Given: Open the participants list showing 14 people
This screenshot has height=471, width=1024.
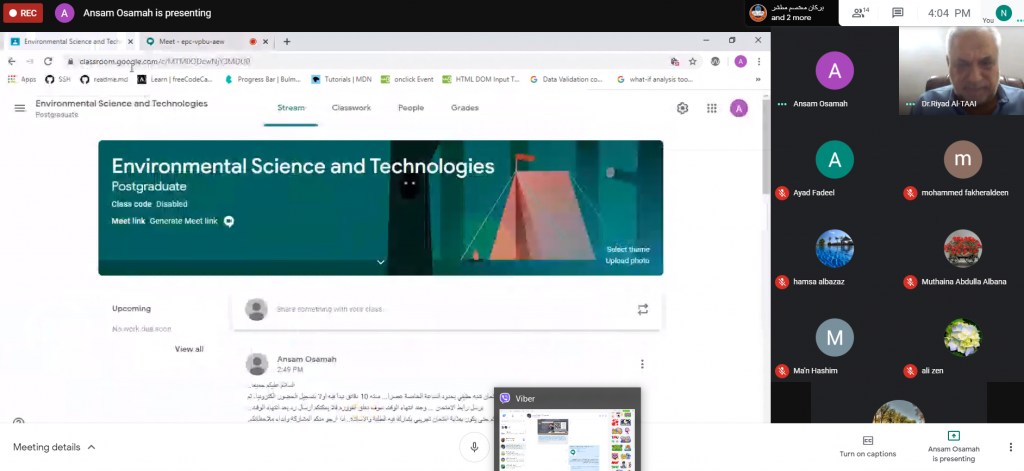Looking at the screenshot, I should tap(858, 13).
